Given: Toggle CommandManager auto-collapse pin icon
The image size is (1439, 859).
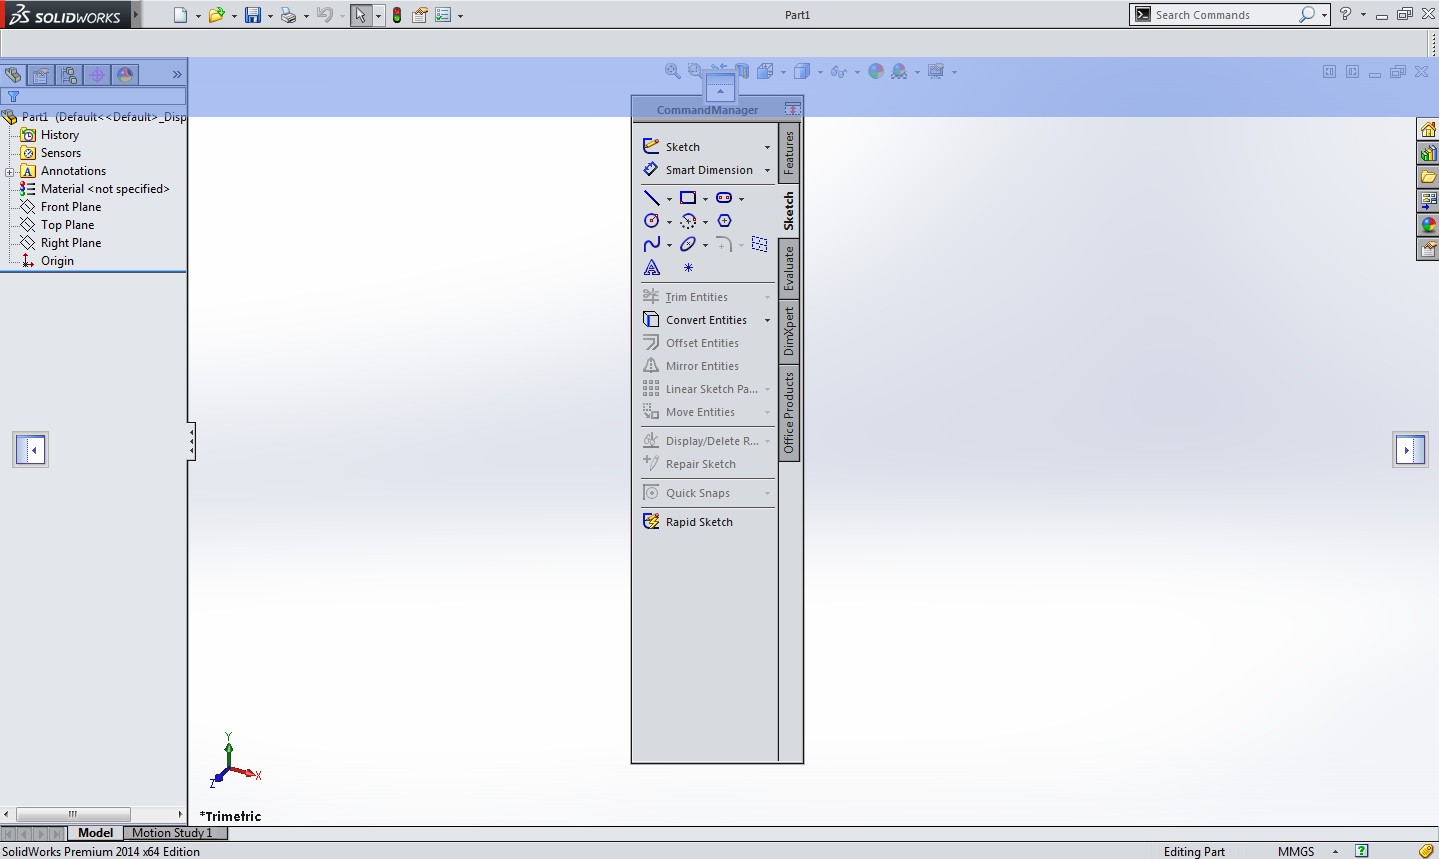Looking at the screenshot, I should 793,109.
